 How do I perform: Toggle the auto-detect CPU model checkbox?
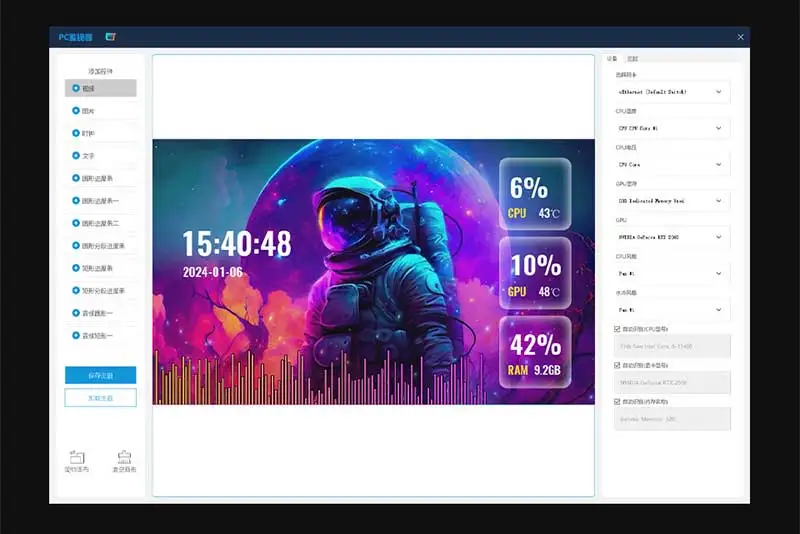point(617,329)
